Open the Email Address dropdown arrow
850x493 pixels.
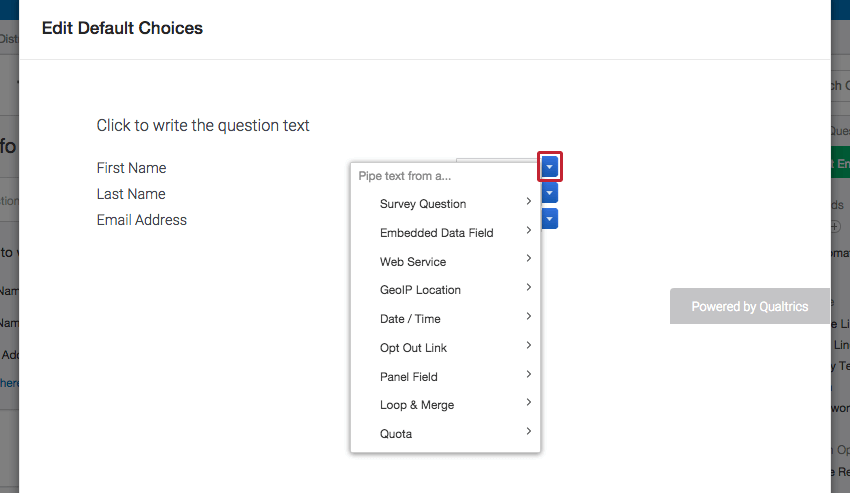point(550,218)
